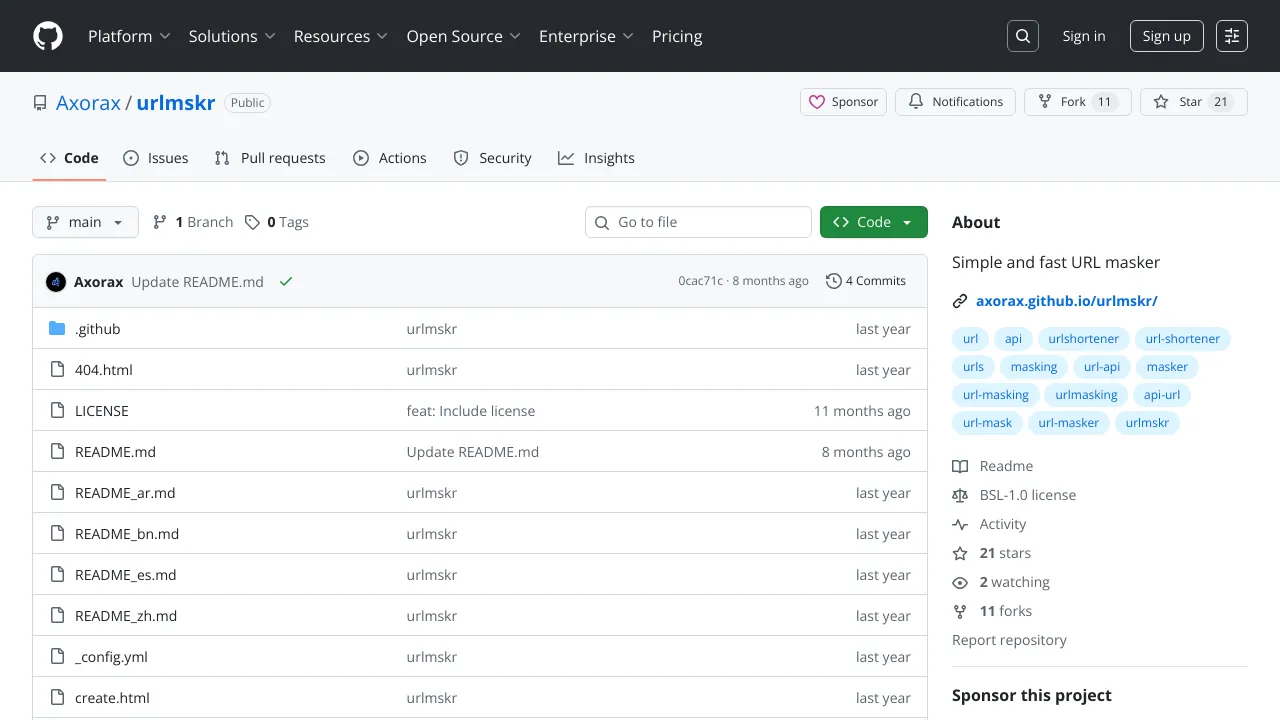View the 1 Branch link
This screenshot has width=1280, height=720.
click(x=193, y=222)
